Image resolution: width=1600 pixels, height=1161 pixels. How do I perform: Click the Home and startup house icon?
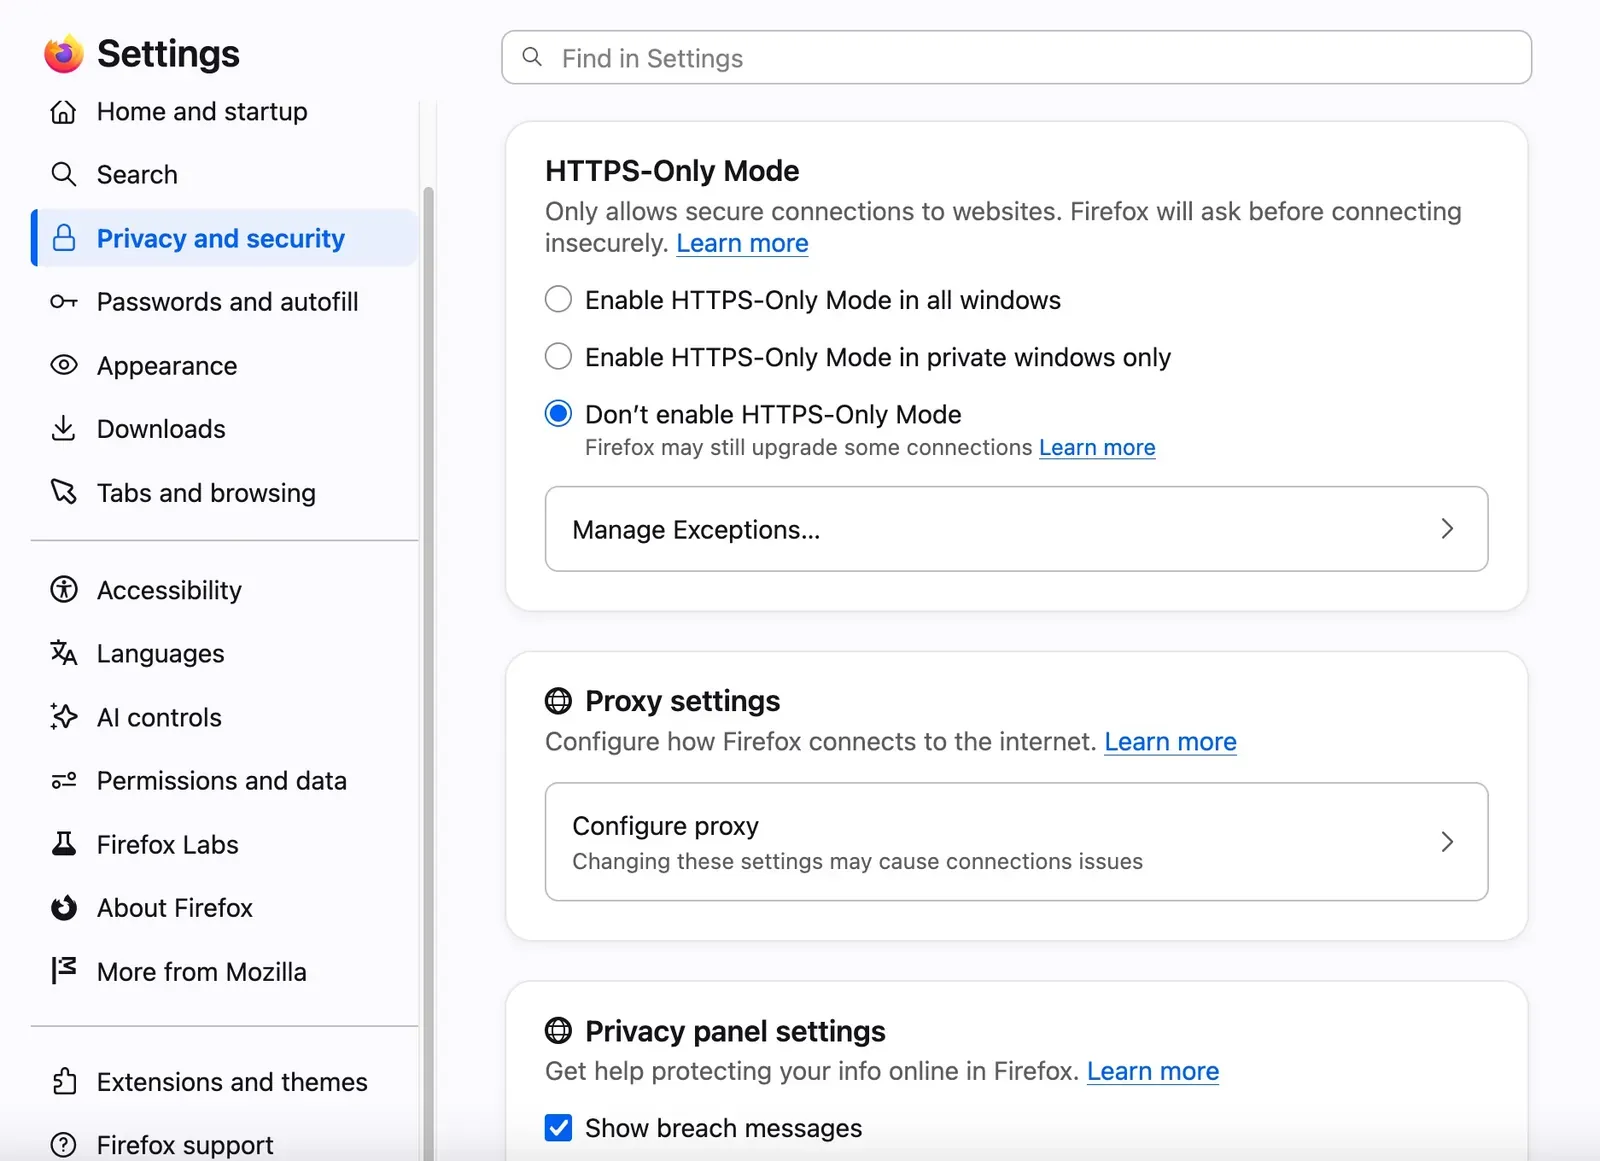pos(63,112)
